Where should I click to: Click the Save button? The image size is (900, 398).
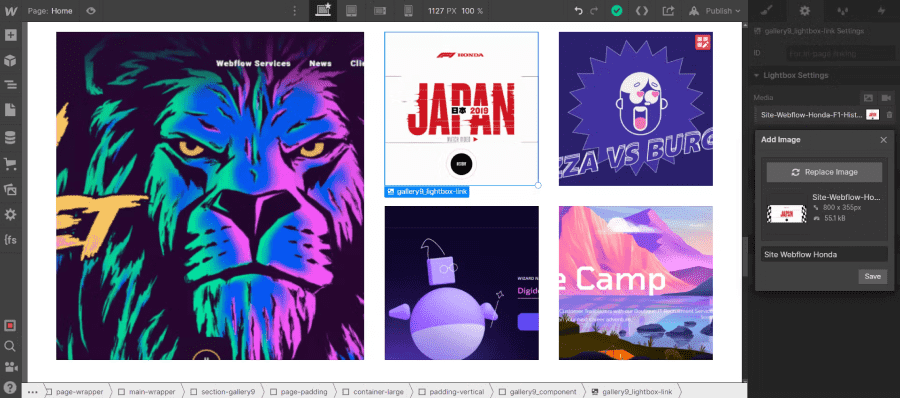(872, 276)
